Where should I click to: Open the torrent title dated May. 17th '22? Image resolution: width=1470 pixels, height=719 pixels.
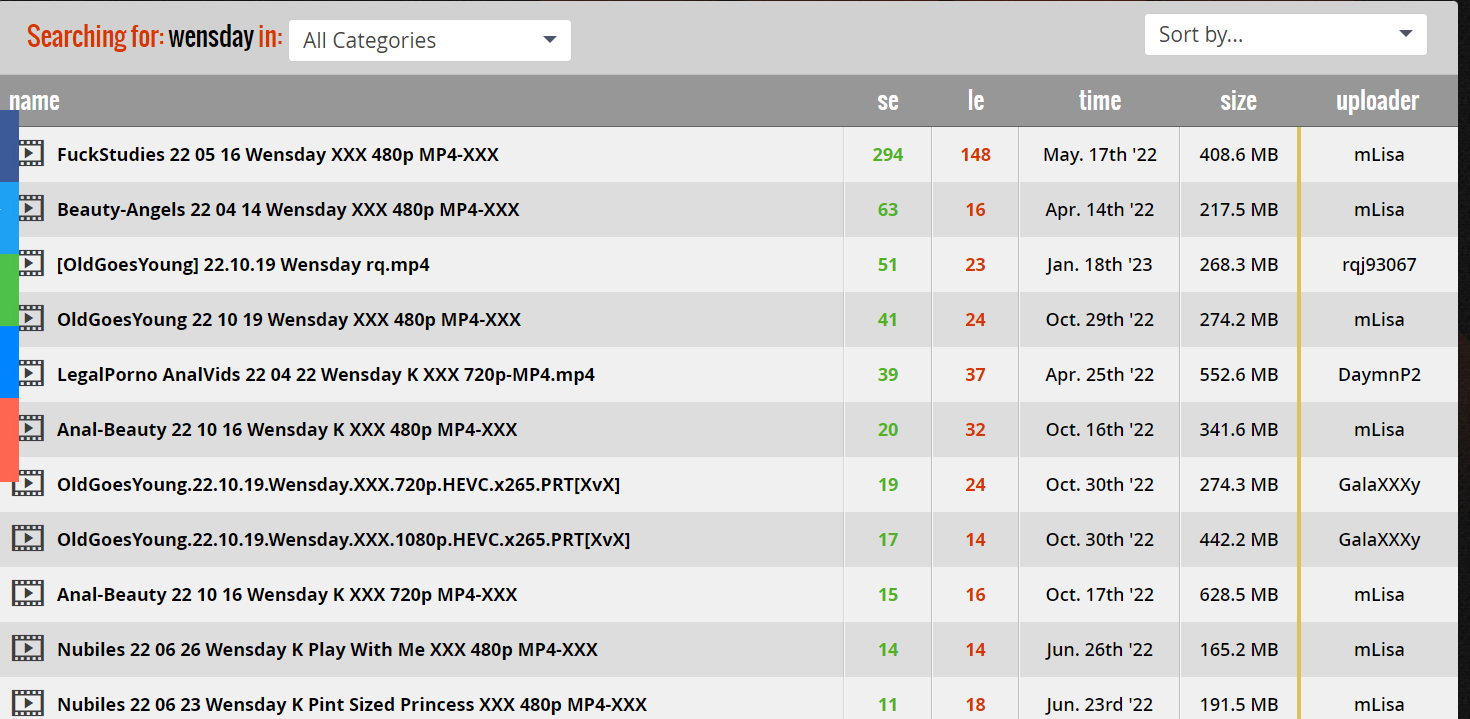(x=278, y=155)
